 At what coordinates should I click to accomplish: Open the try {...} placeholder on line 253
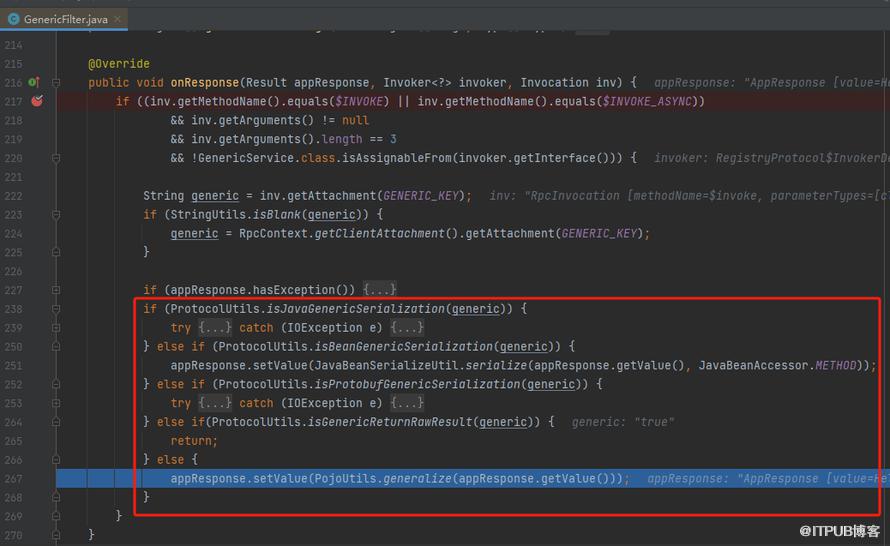(x=215, y=403)
